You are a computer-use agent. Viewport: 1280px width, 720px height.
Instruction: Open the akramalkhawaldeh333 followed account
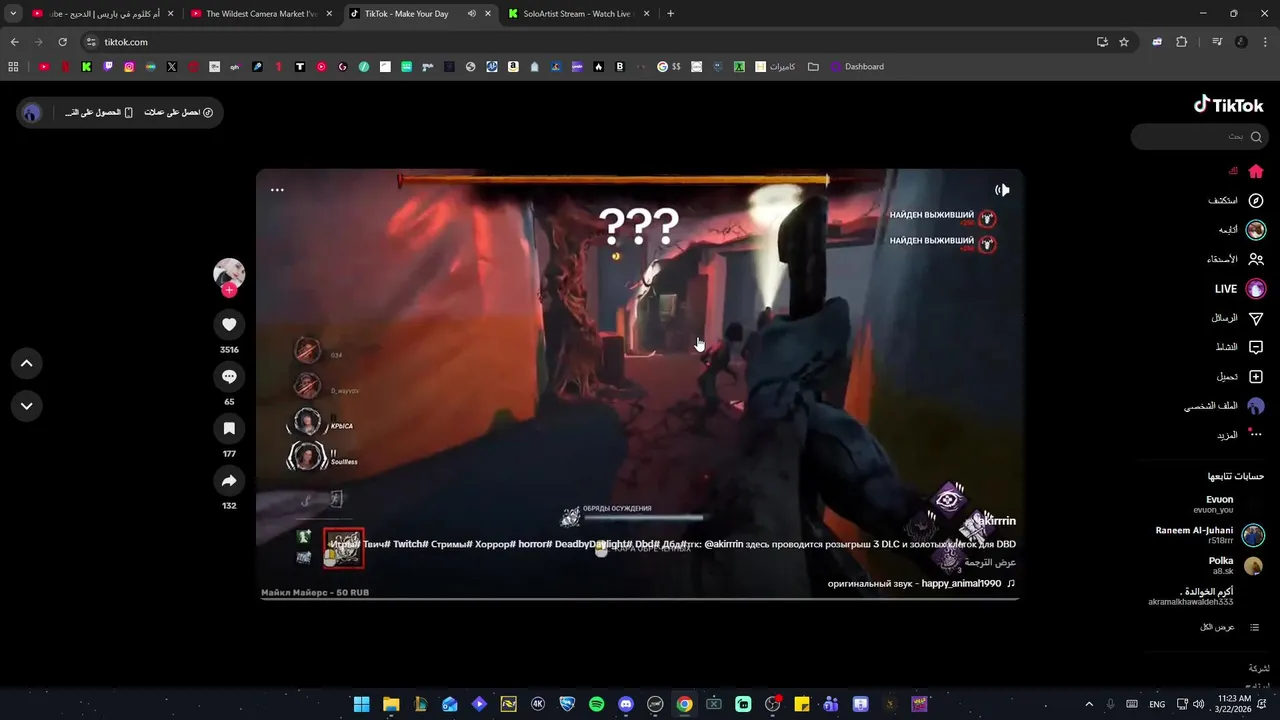[1191, 597]
